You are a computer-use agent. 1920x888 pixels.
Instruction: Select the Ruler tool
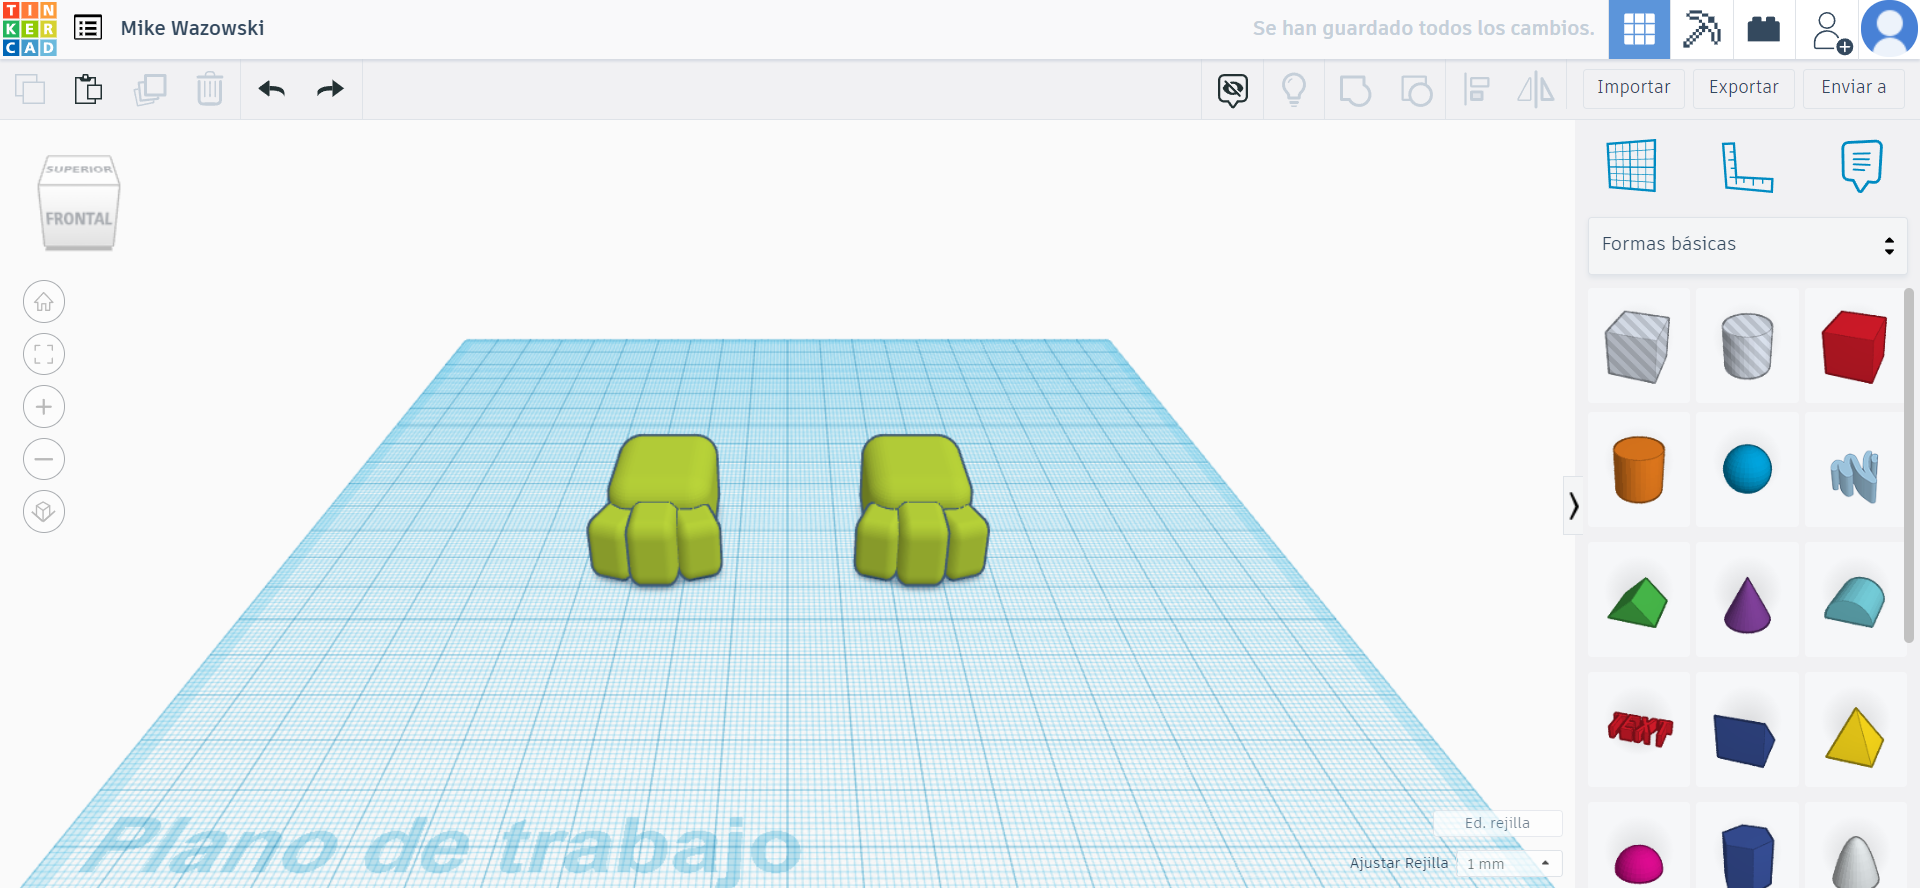1747,166
